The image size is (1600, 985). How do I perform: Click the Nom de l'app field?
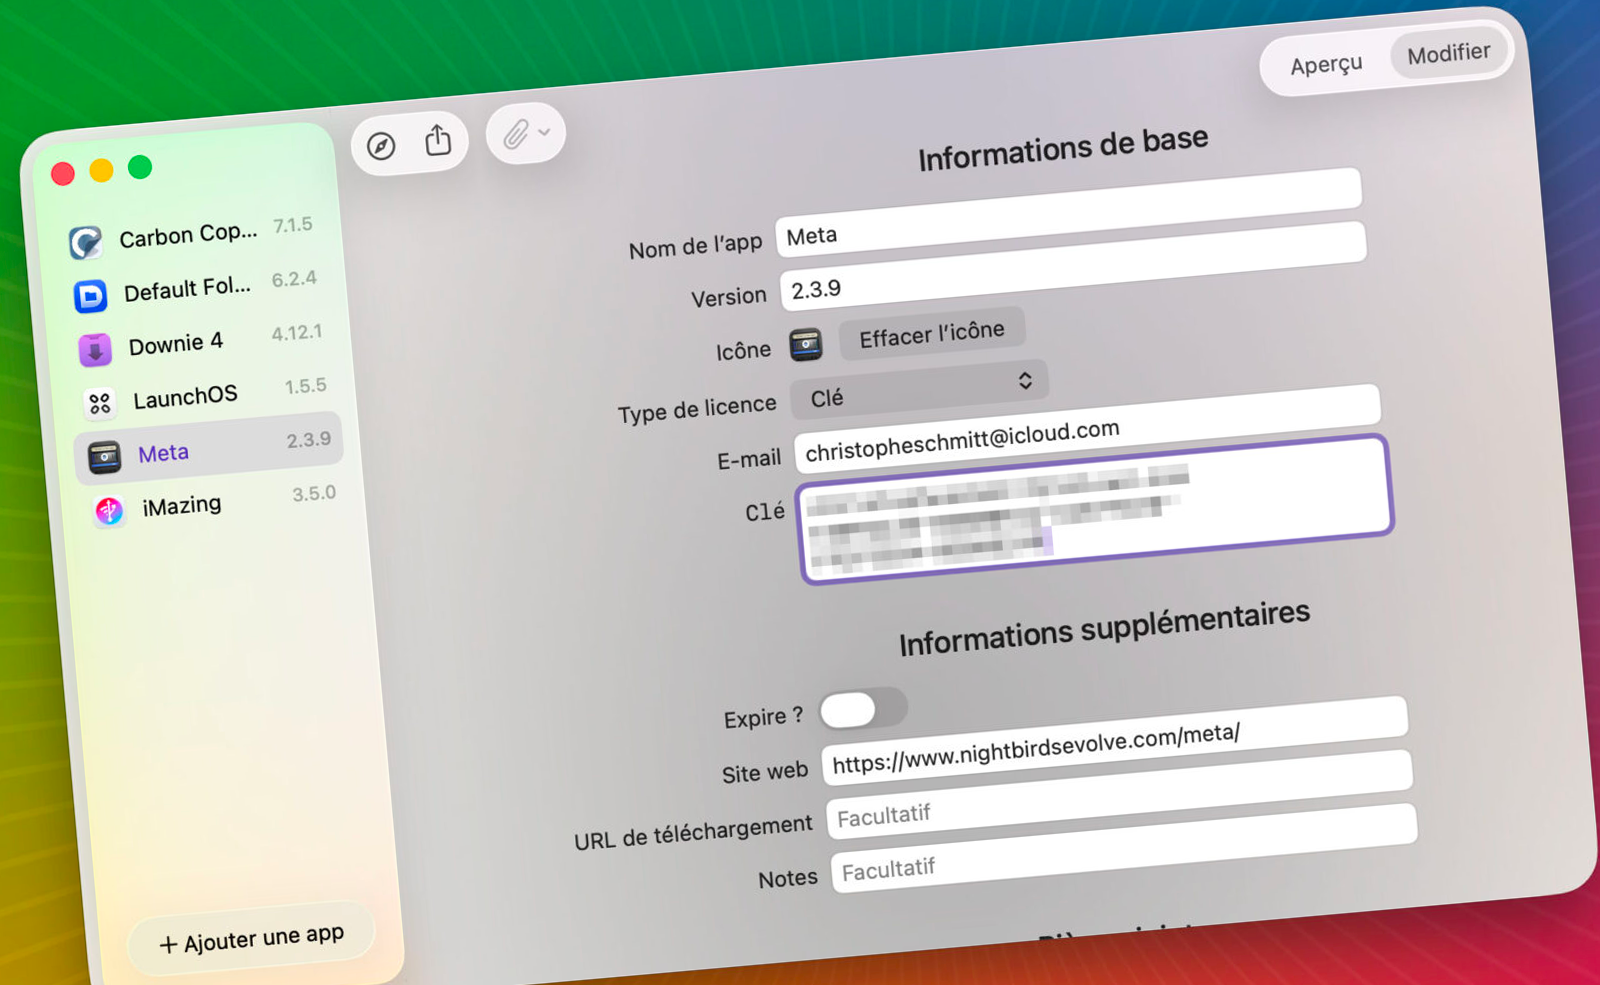point(1069,213)
